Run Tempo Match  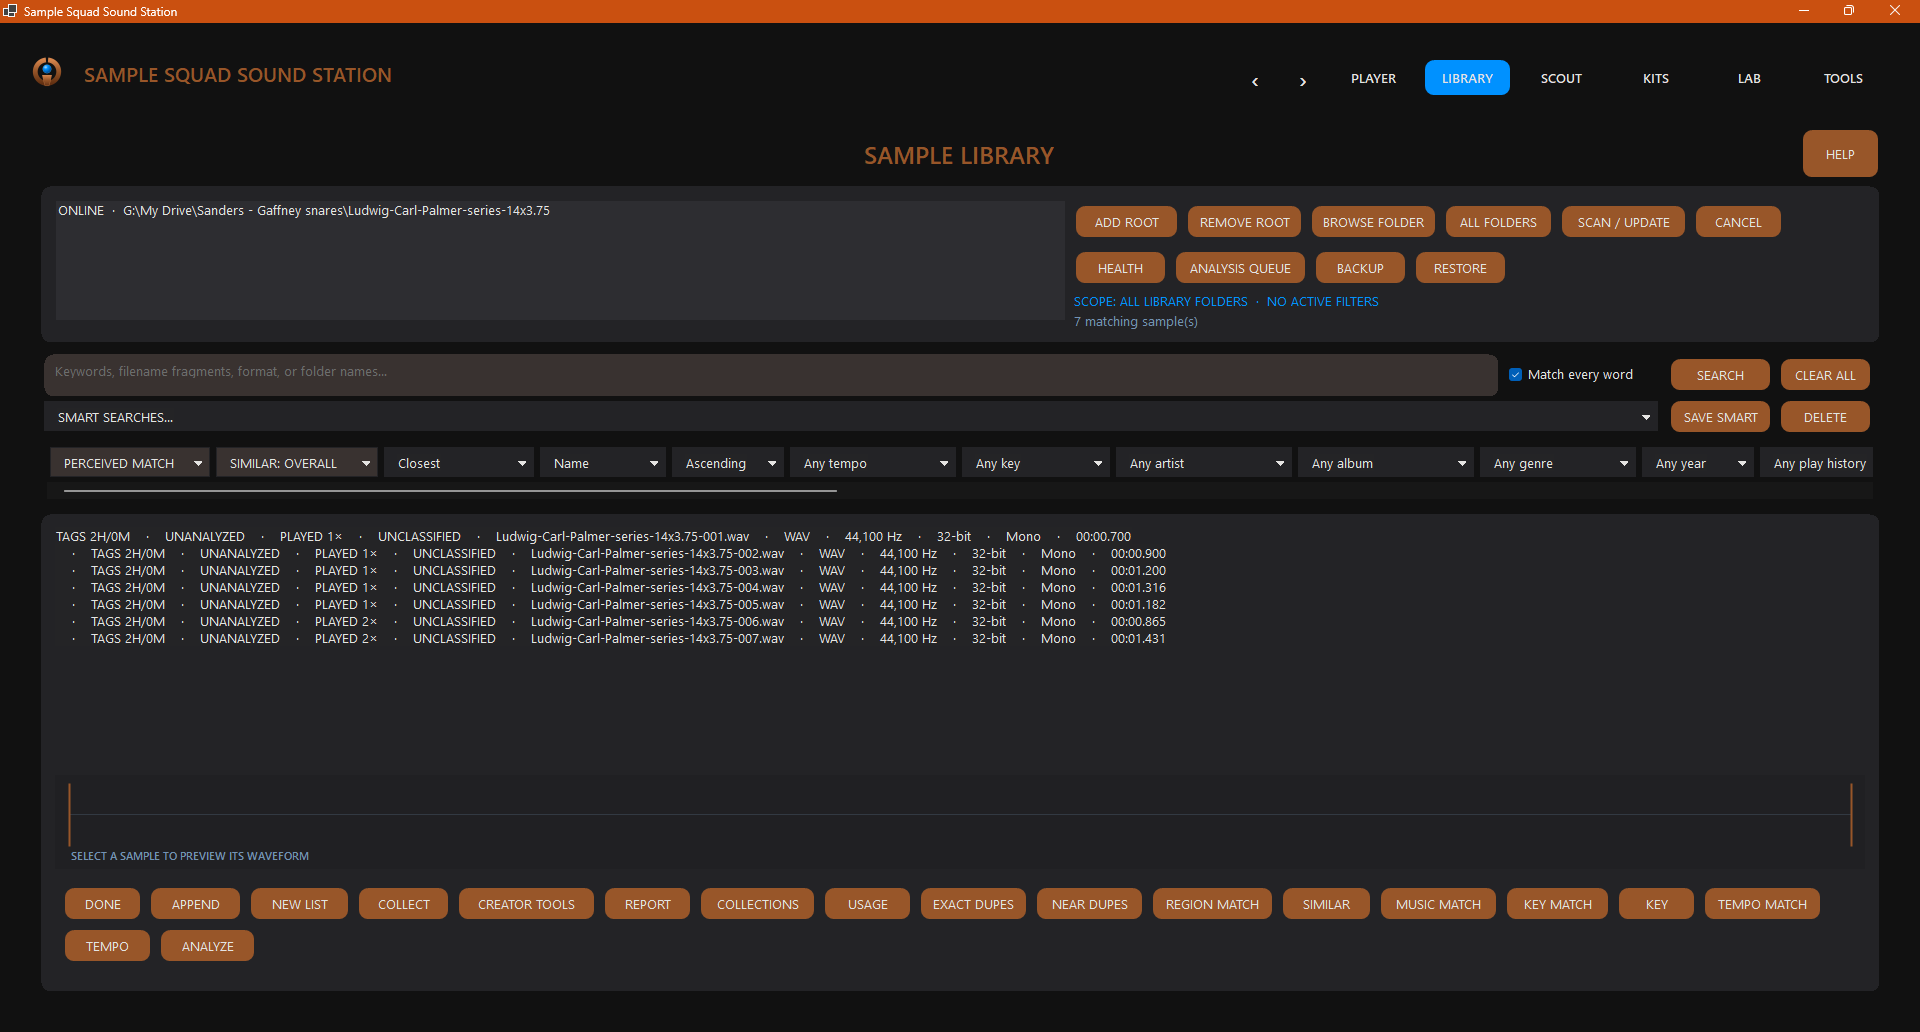click(1762, 904)
